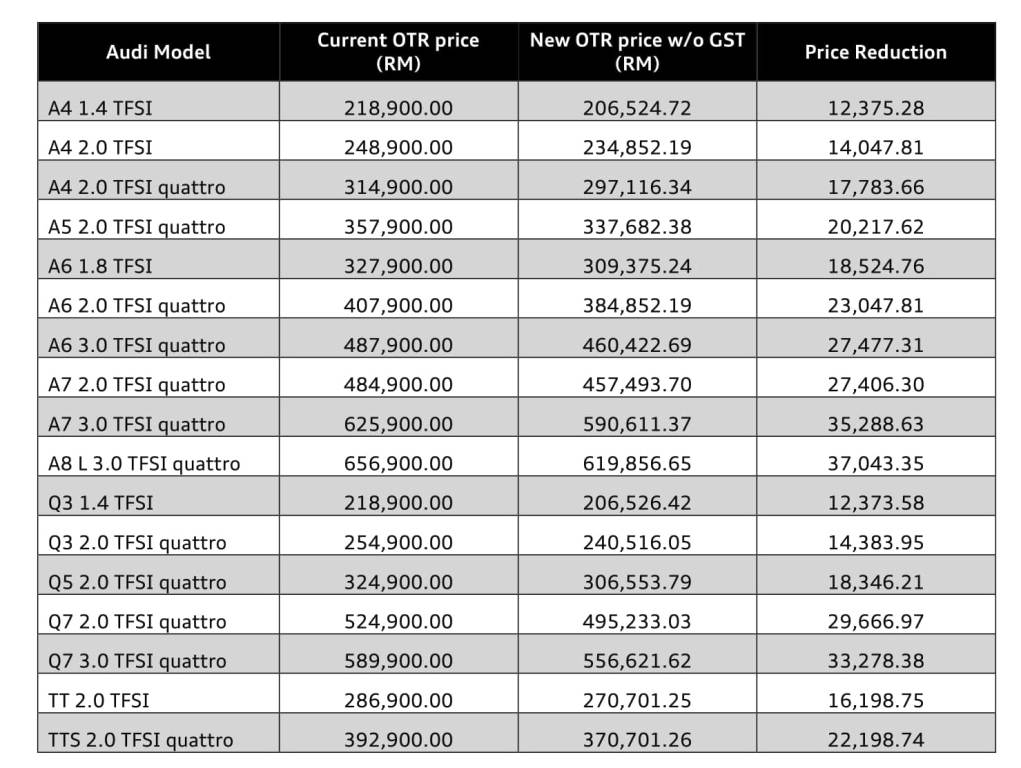
Task: Click the Price Reduction column header
Action: (x=875, y=52)
